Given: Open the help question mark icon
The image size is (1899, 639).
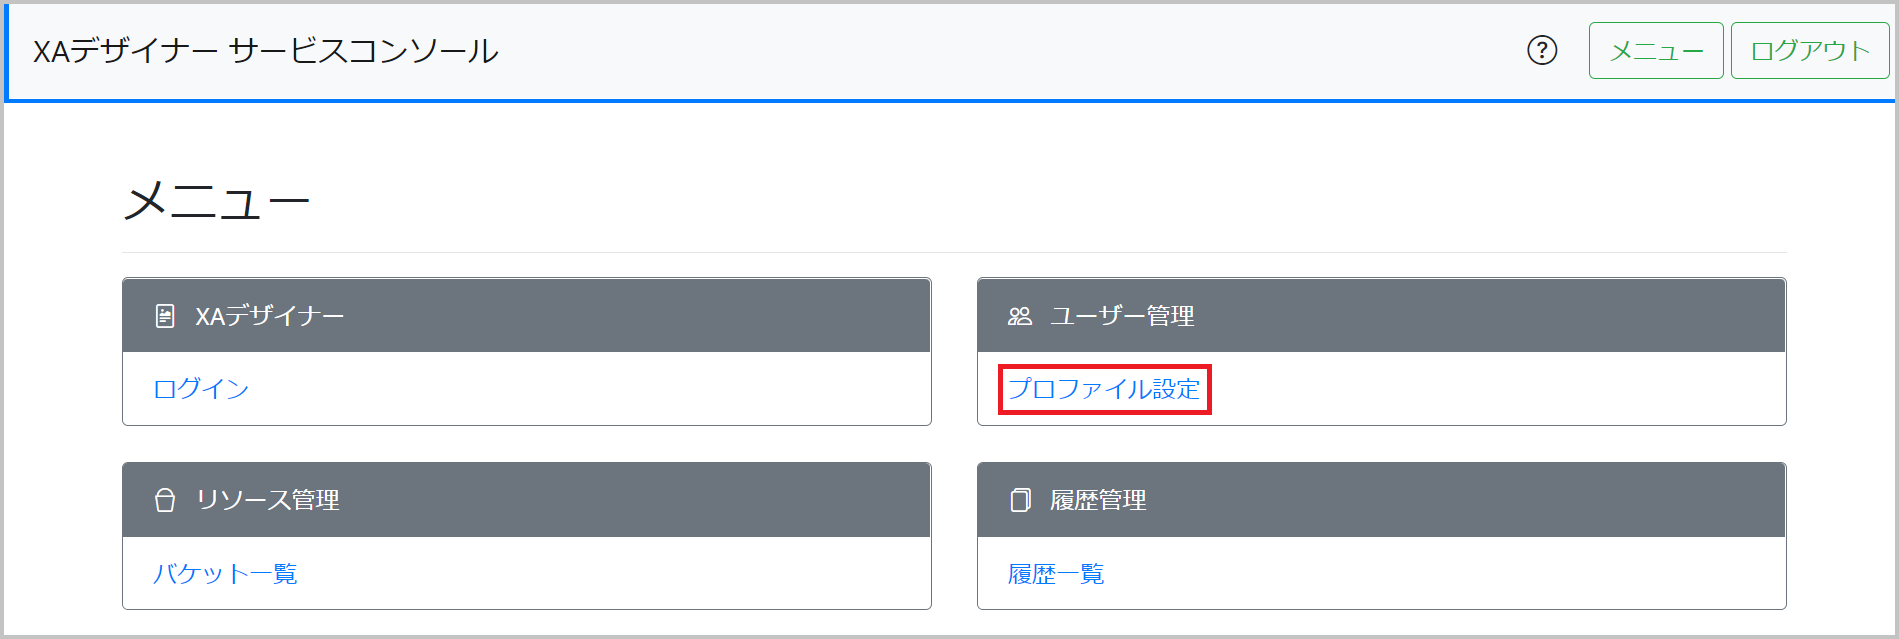Looking at the screenshot, I should [x=1542, y=50].
